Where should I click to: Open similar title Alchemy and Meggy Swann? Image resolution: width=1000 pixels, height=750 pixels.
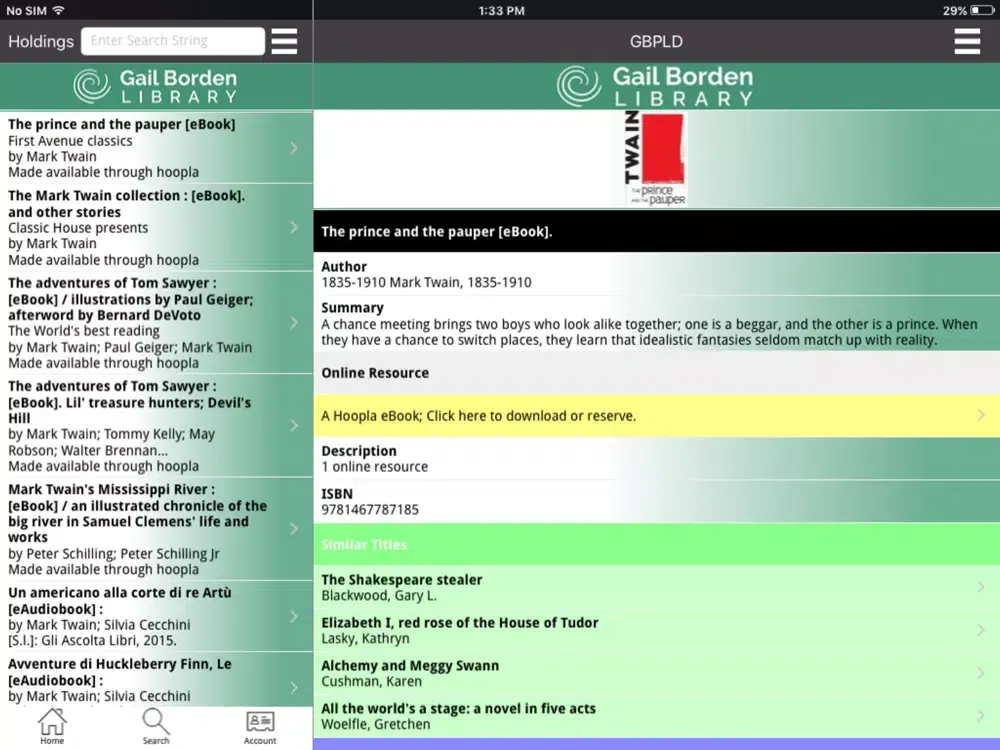coord(656,673)
